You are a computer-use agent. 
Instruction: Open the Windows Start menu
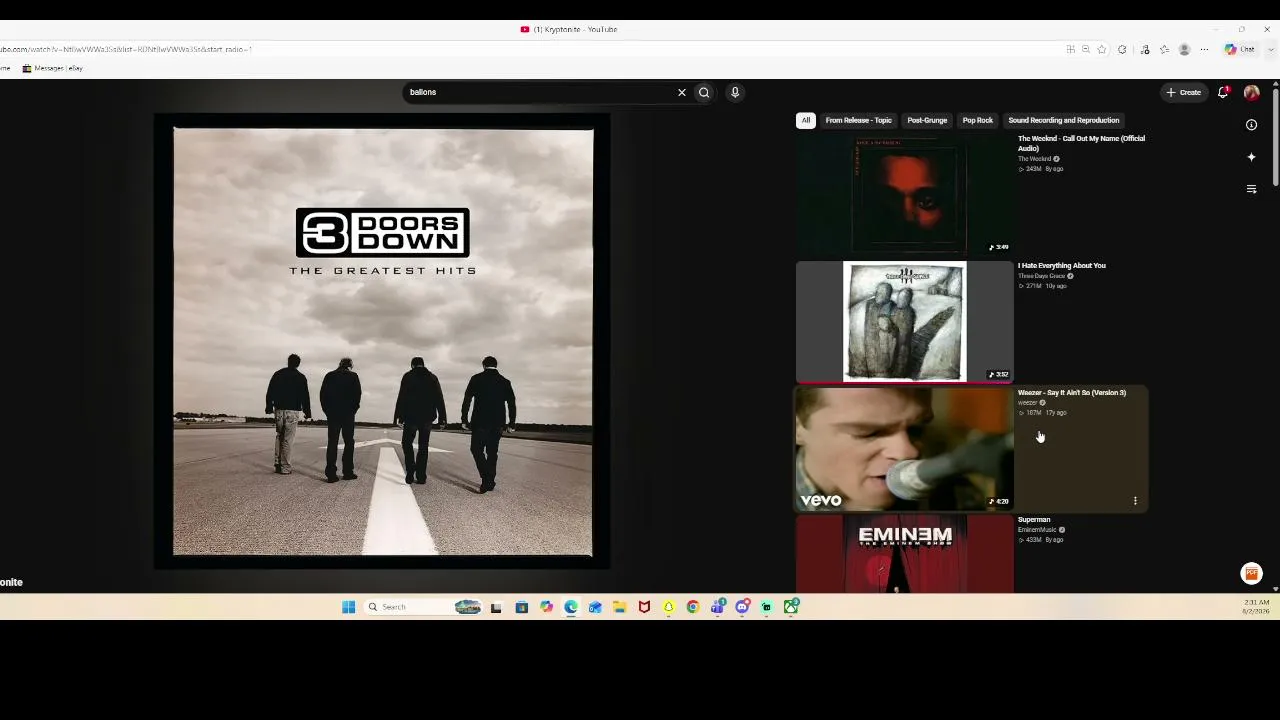348,607
